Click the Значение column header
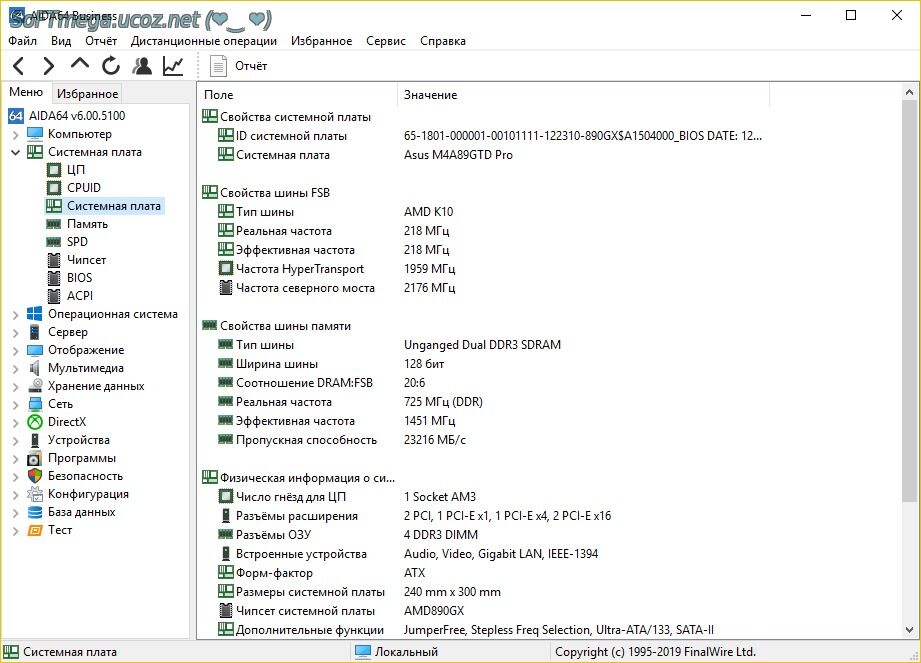921x663 pixels. (x=430, y=95)
